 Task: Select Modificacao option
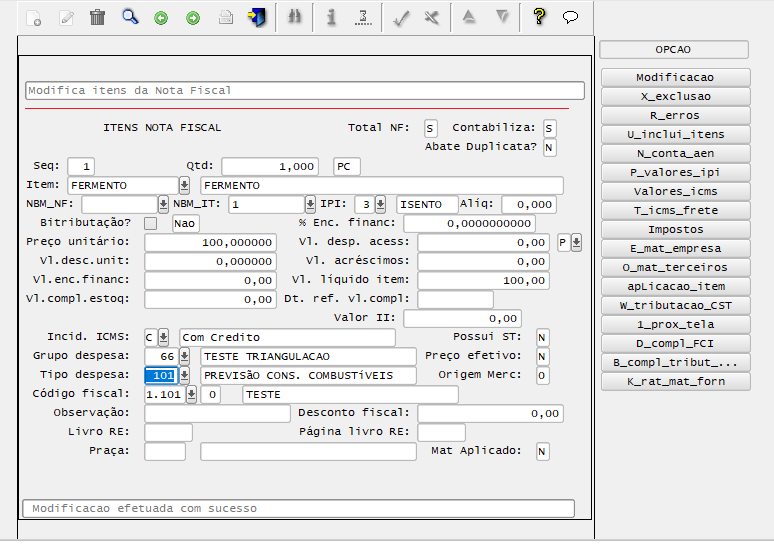675,78
